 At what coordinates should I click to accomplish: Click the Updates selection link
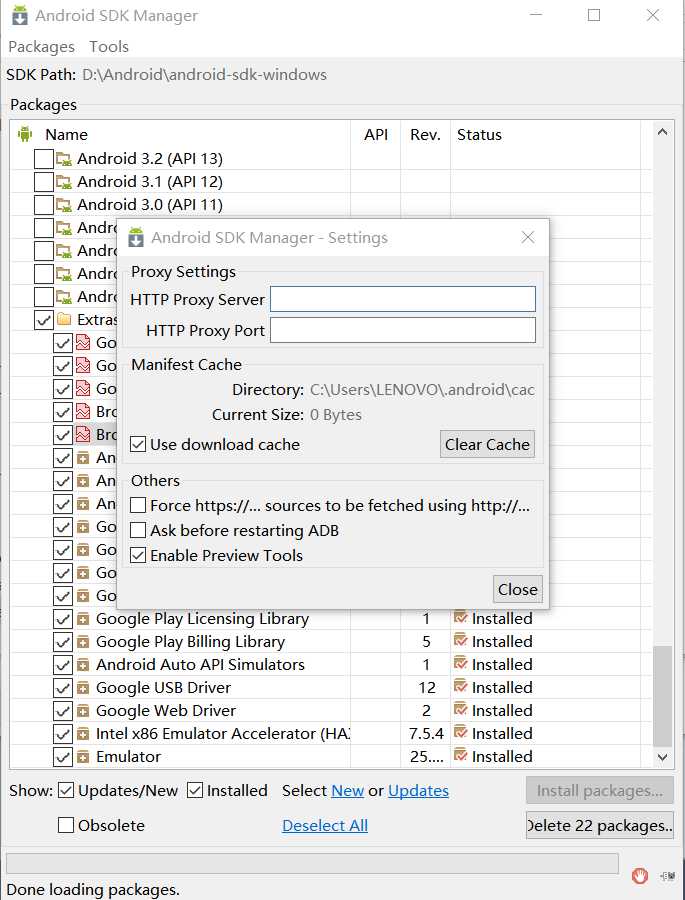click(418, 790)
